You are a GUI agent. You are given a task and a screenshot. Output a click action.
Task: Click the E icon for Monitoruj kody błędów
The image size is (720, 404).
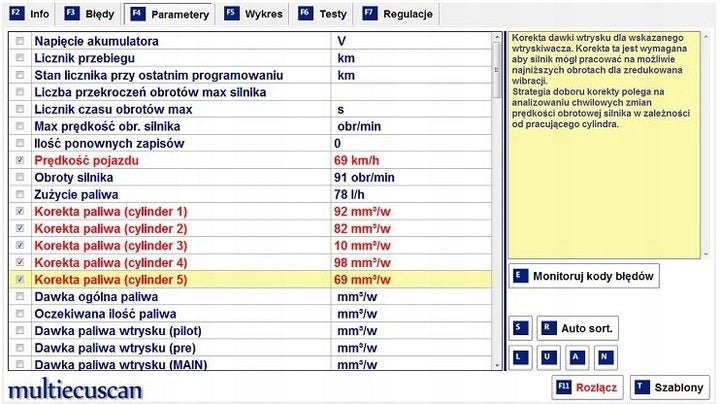coord(520,276)
